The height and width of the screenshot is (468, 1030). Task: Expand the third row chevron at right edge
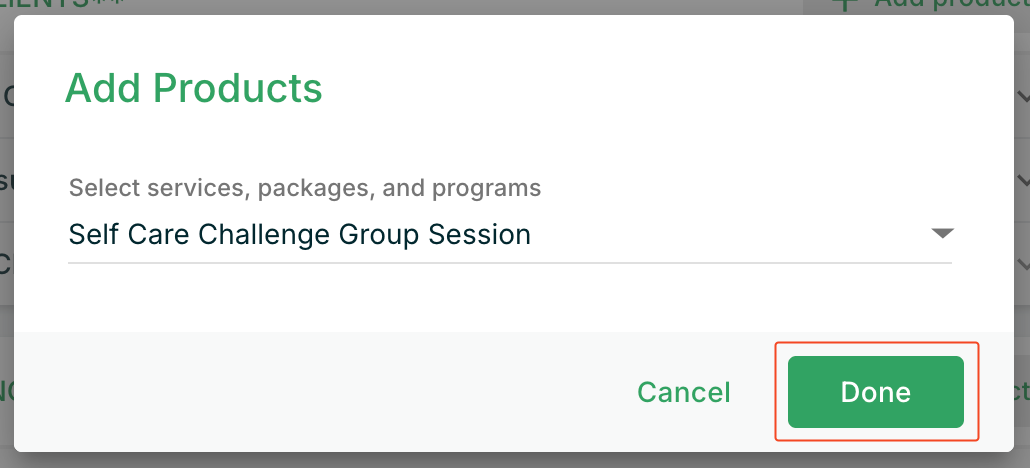(1022, 263)
